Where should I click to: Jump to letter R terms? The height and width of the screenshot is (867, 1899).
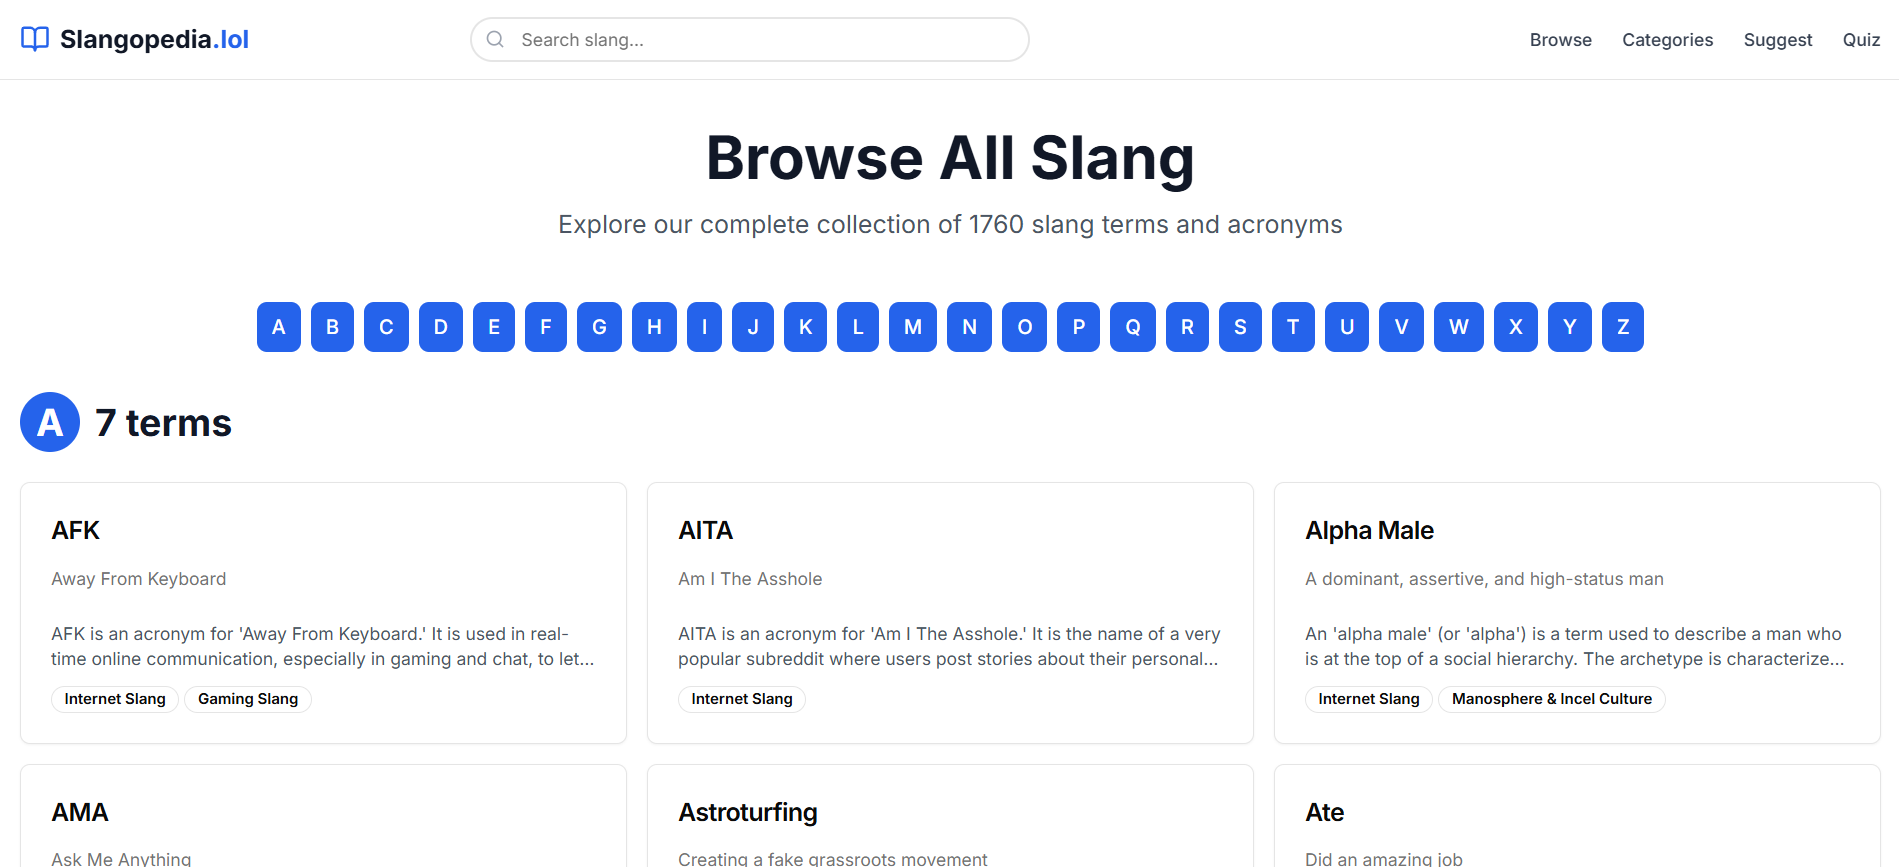pos(1187,327)
